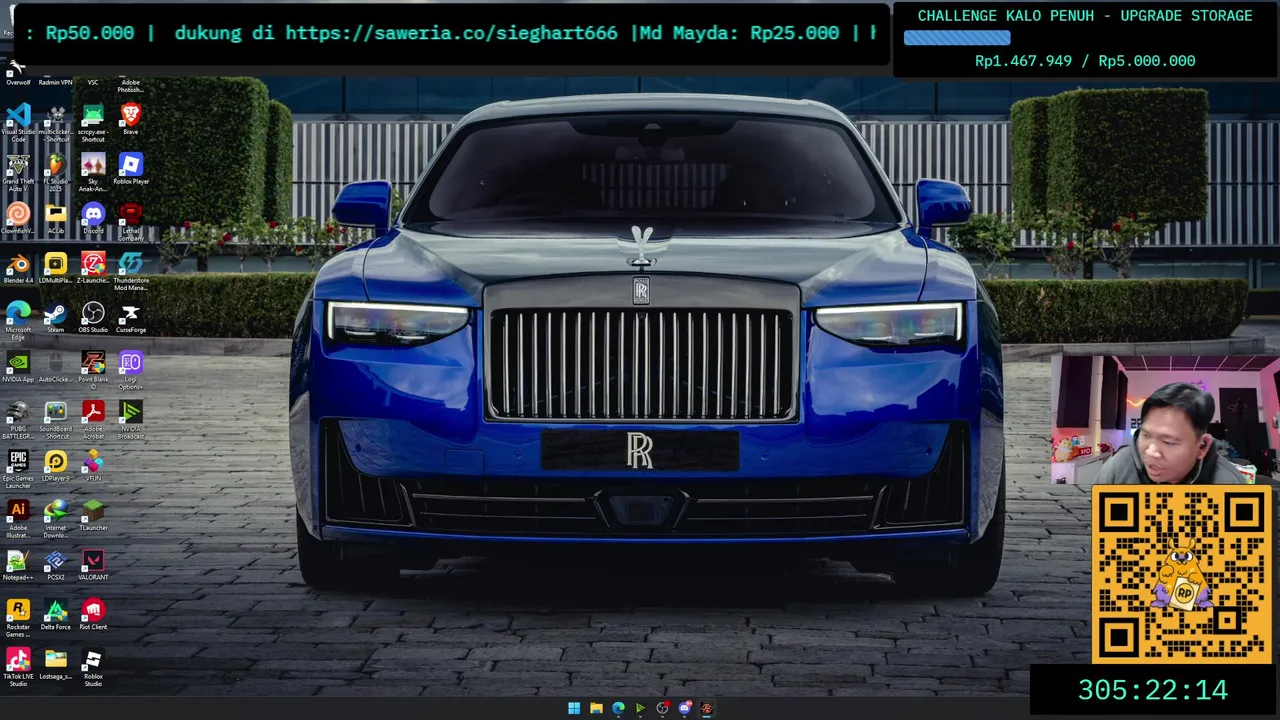Click the CHALLENGE KALO PENUH title
The height and width of the screenshot is (720, 1280).
point(1085,16)
